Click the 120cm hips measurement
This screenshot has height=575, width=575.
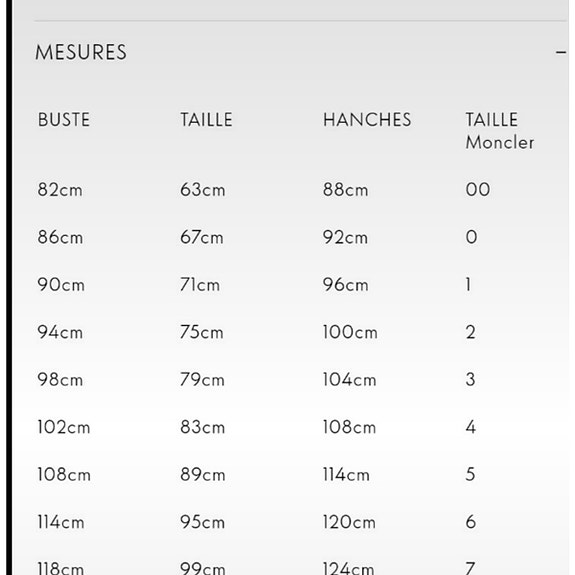[349, 522]
